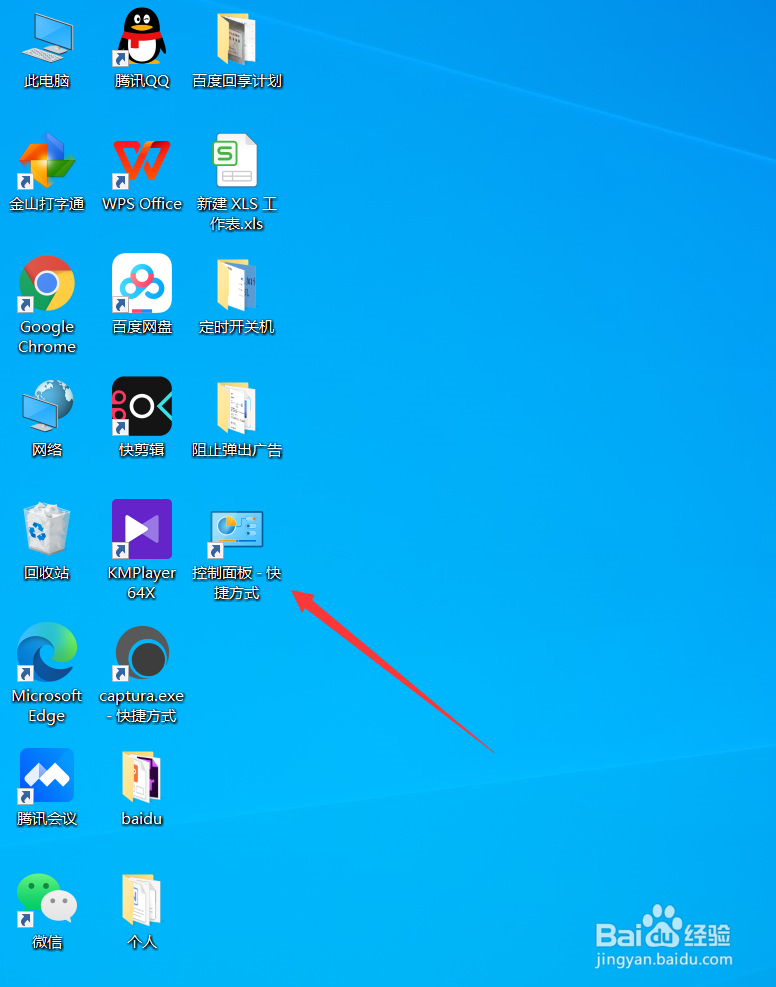Select the 百度网盘 cloud icon

142,283
